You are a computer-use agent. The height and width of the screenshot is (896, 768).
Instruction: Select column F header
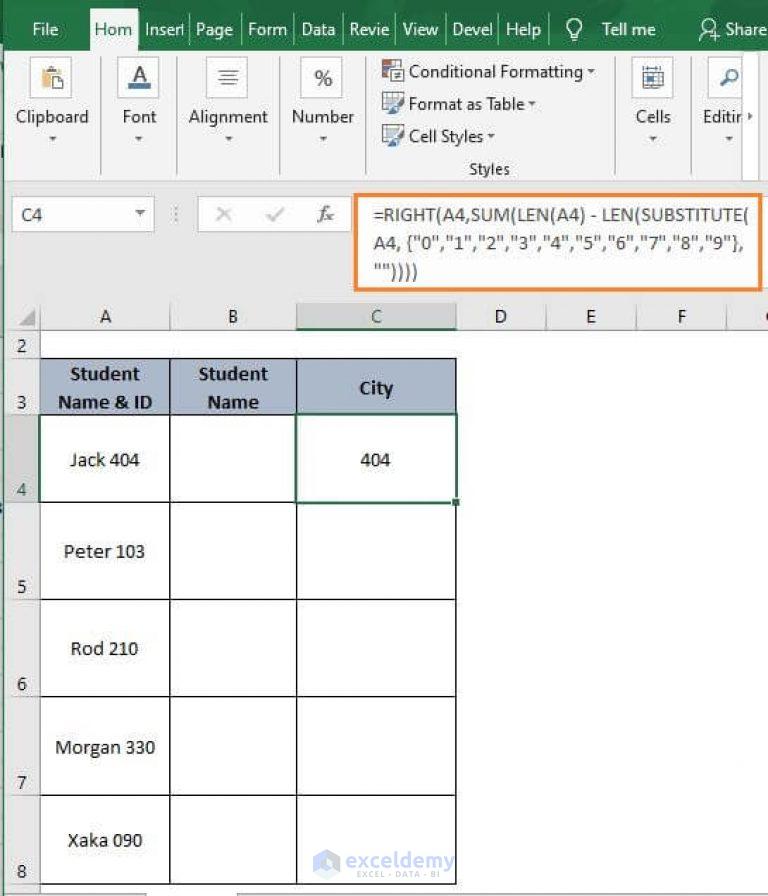click(681, 317)
